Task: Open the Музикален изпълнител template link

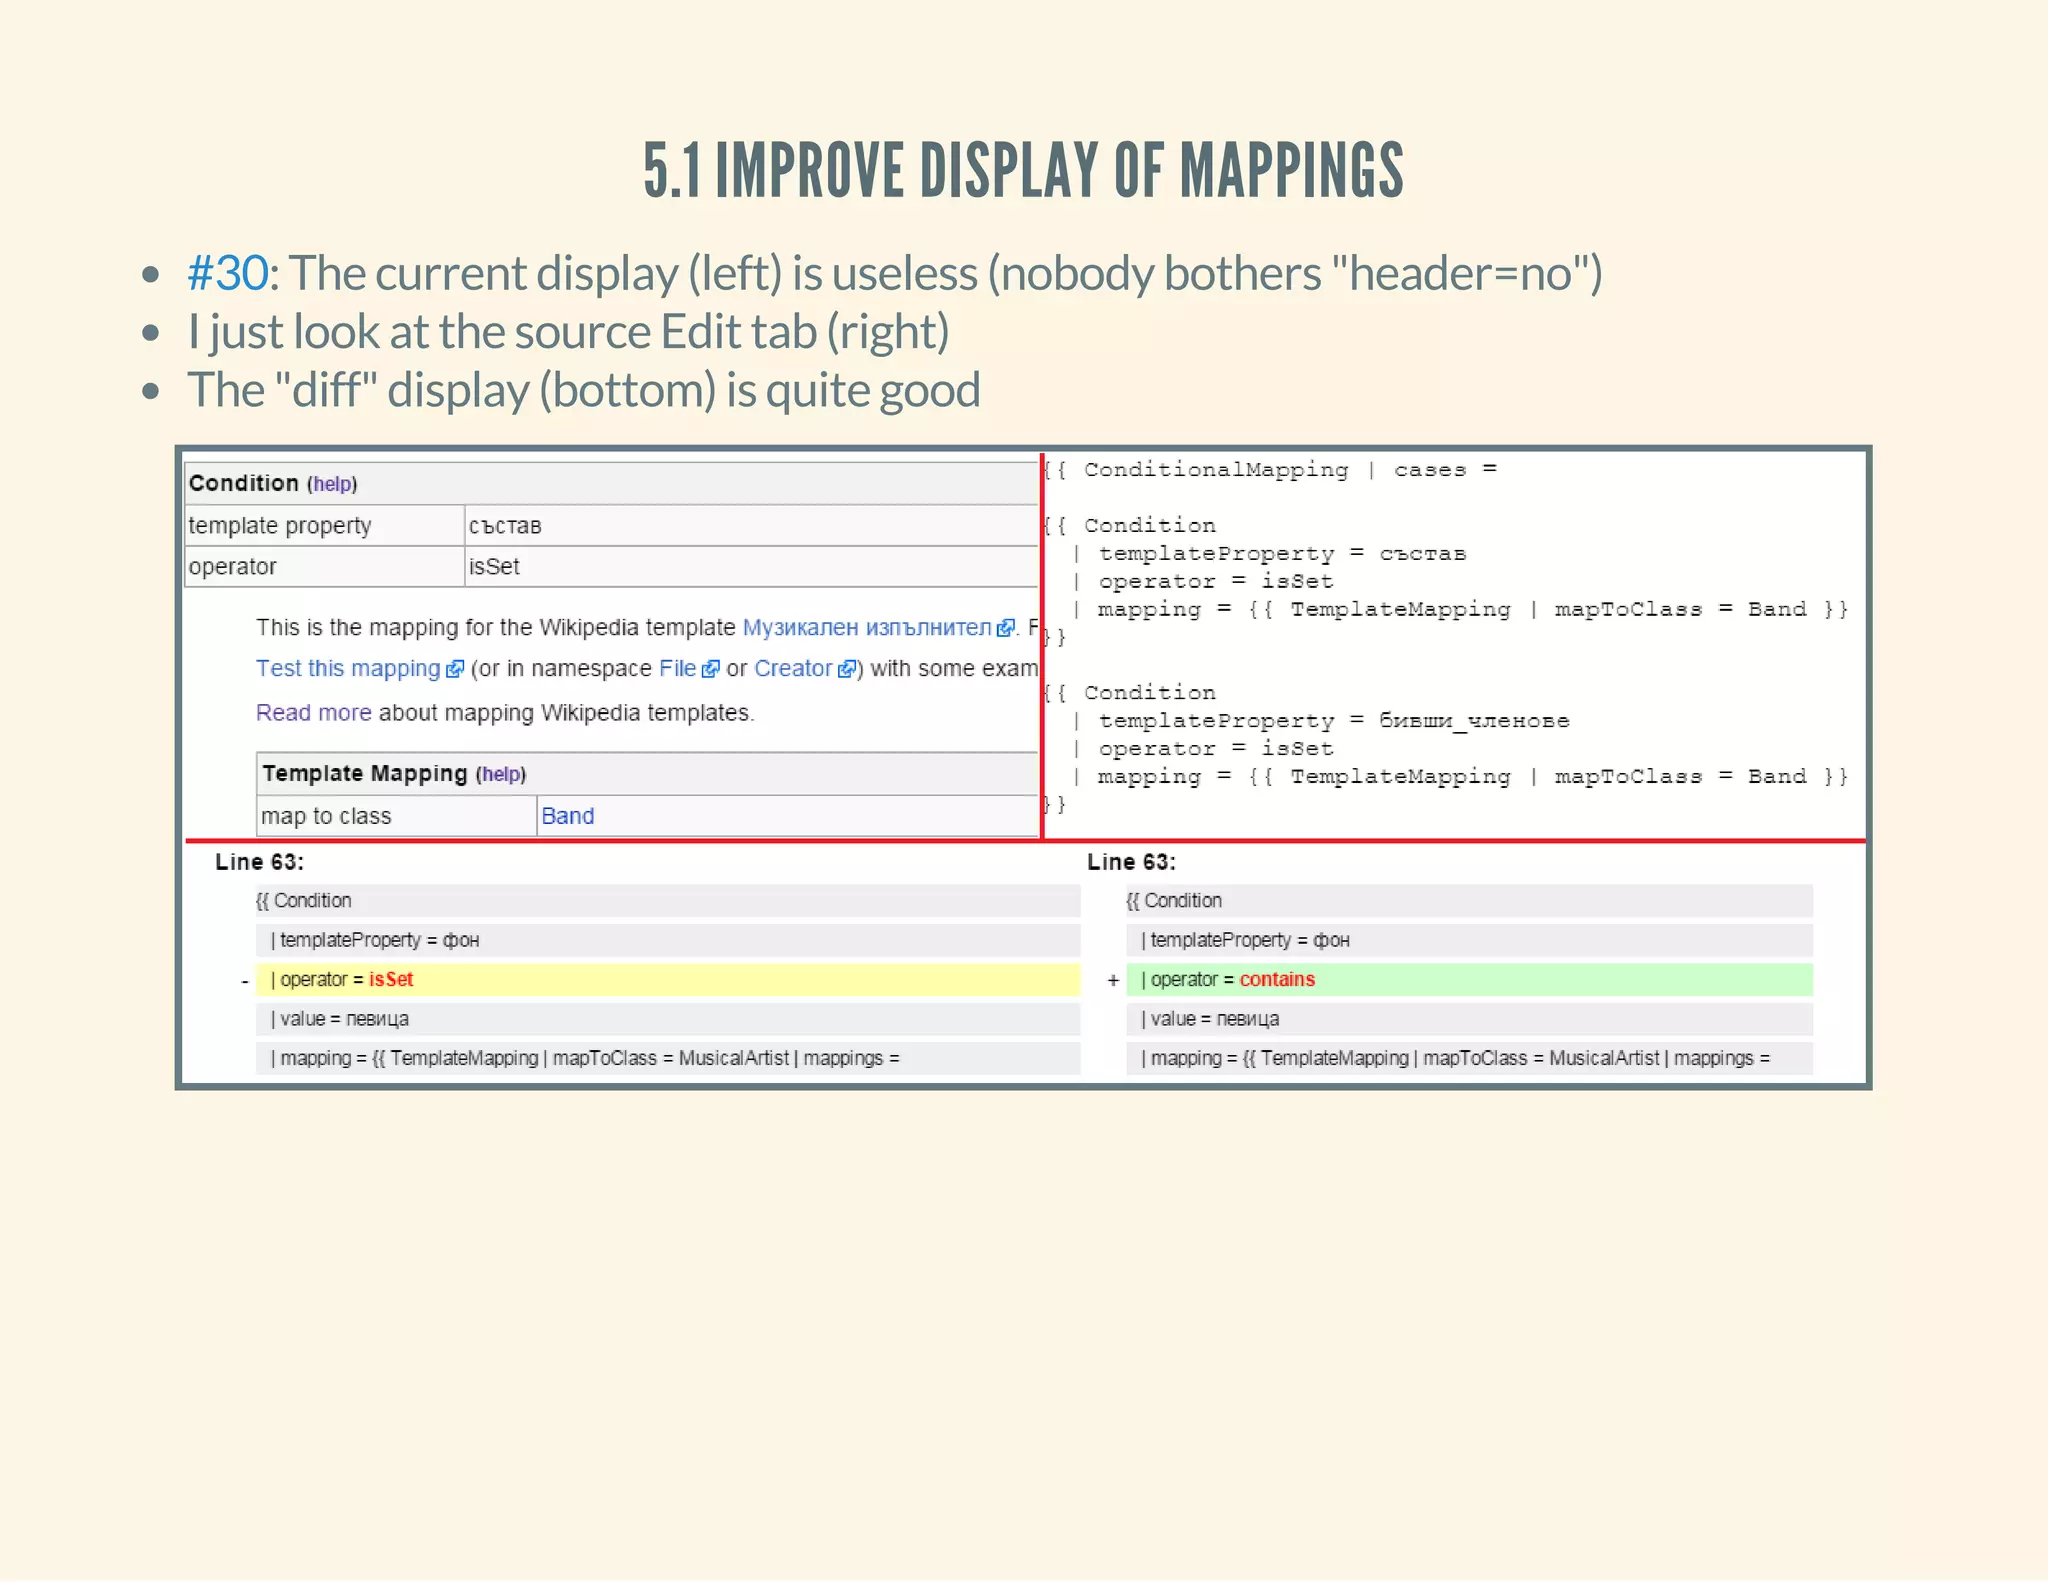Action: (866, 627)
